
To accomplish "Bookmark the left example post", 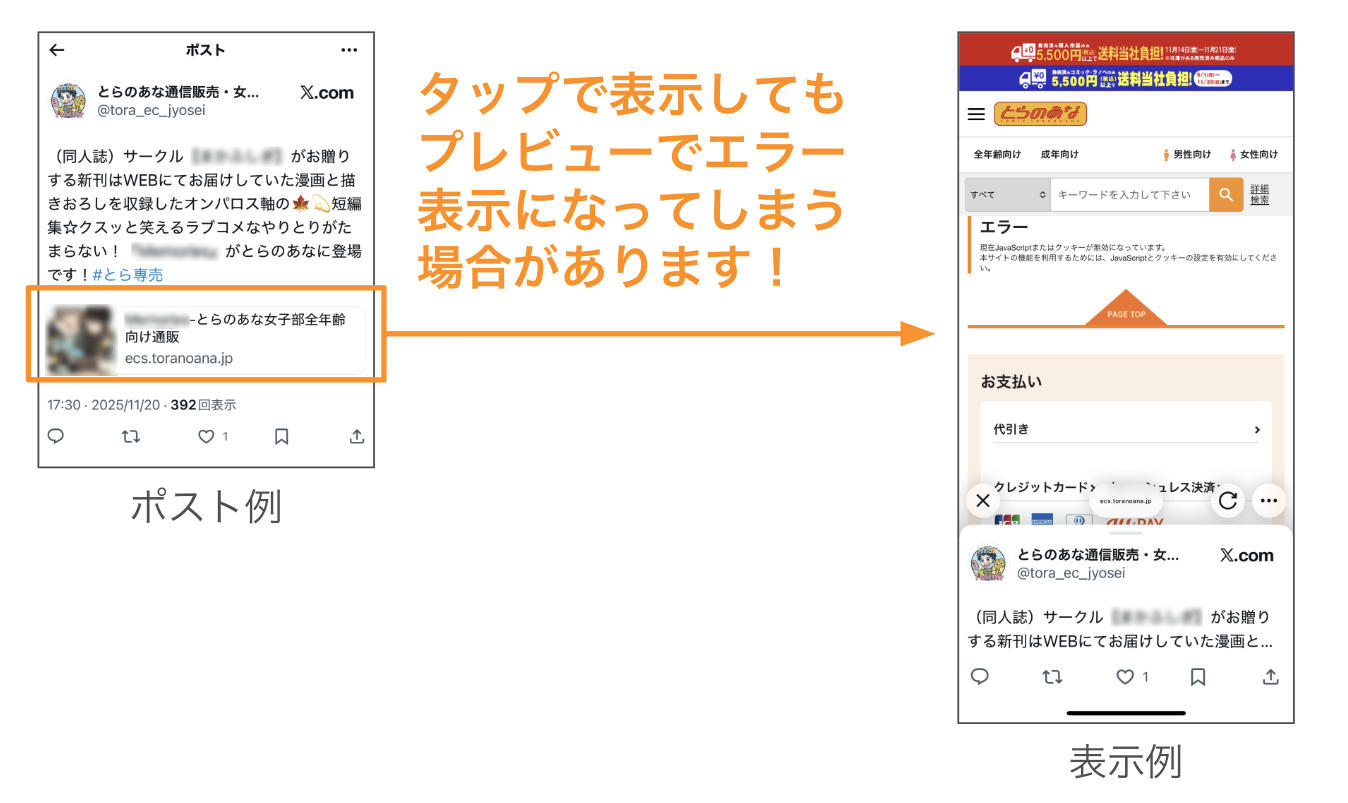I will [282, 437].
